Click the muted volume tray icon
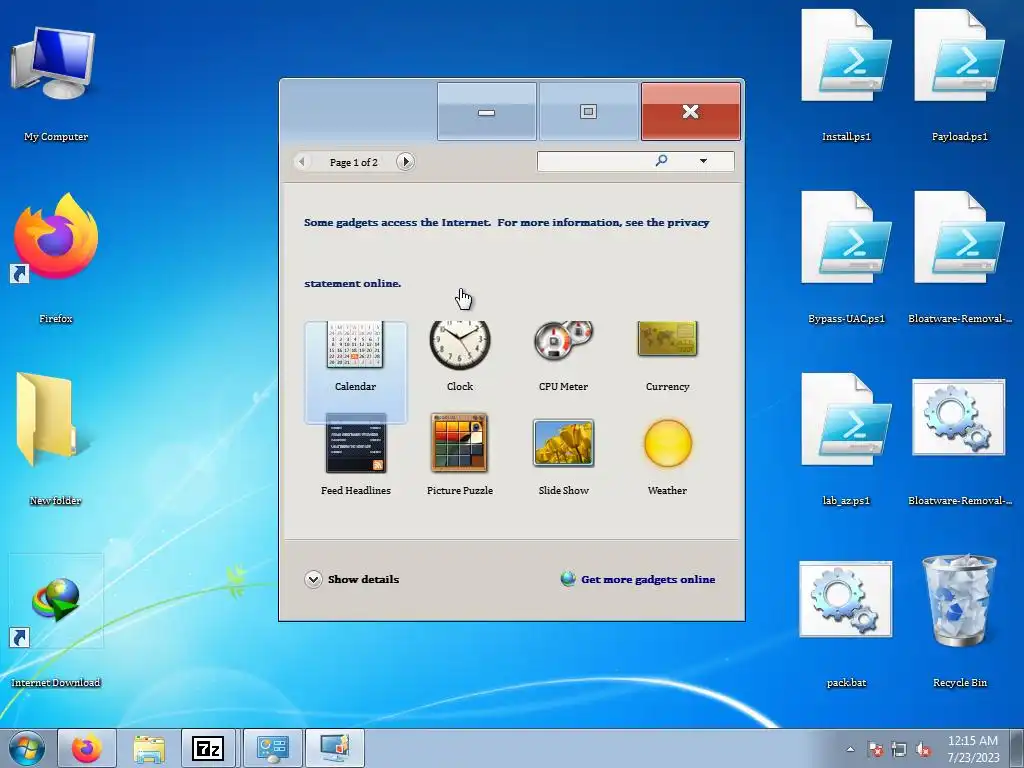The height and width of the screenshot is (768, 1024). (x=923, y=749)
